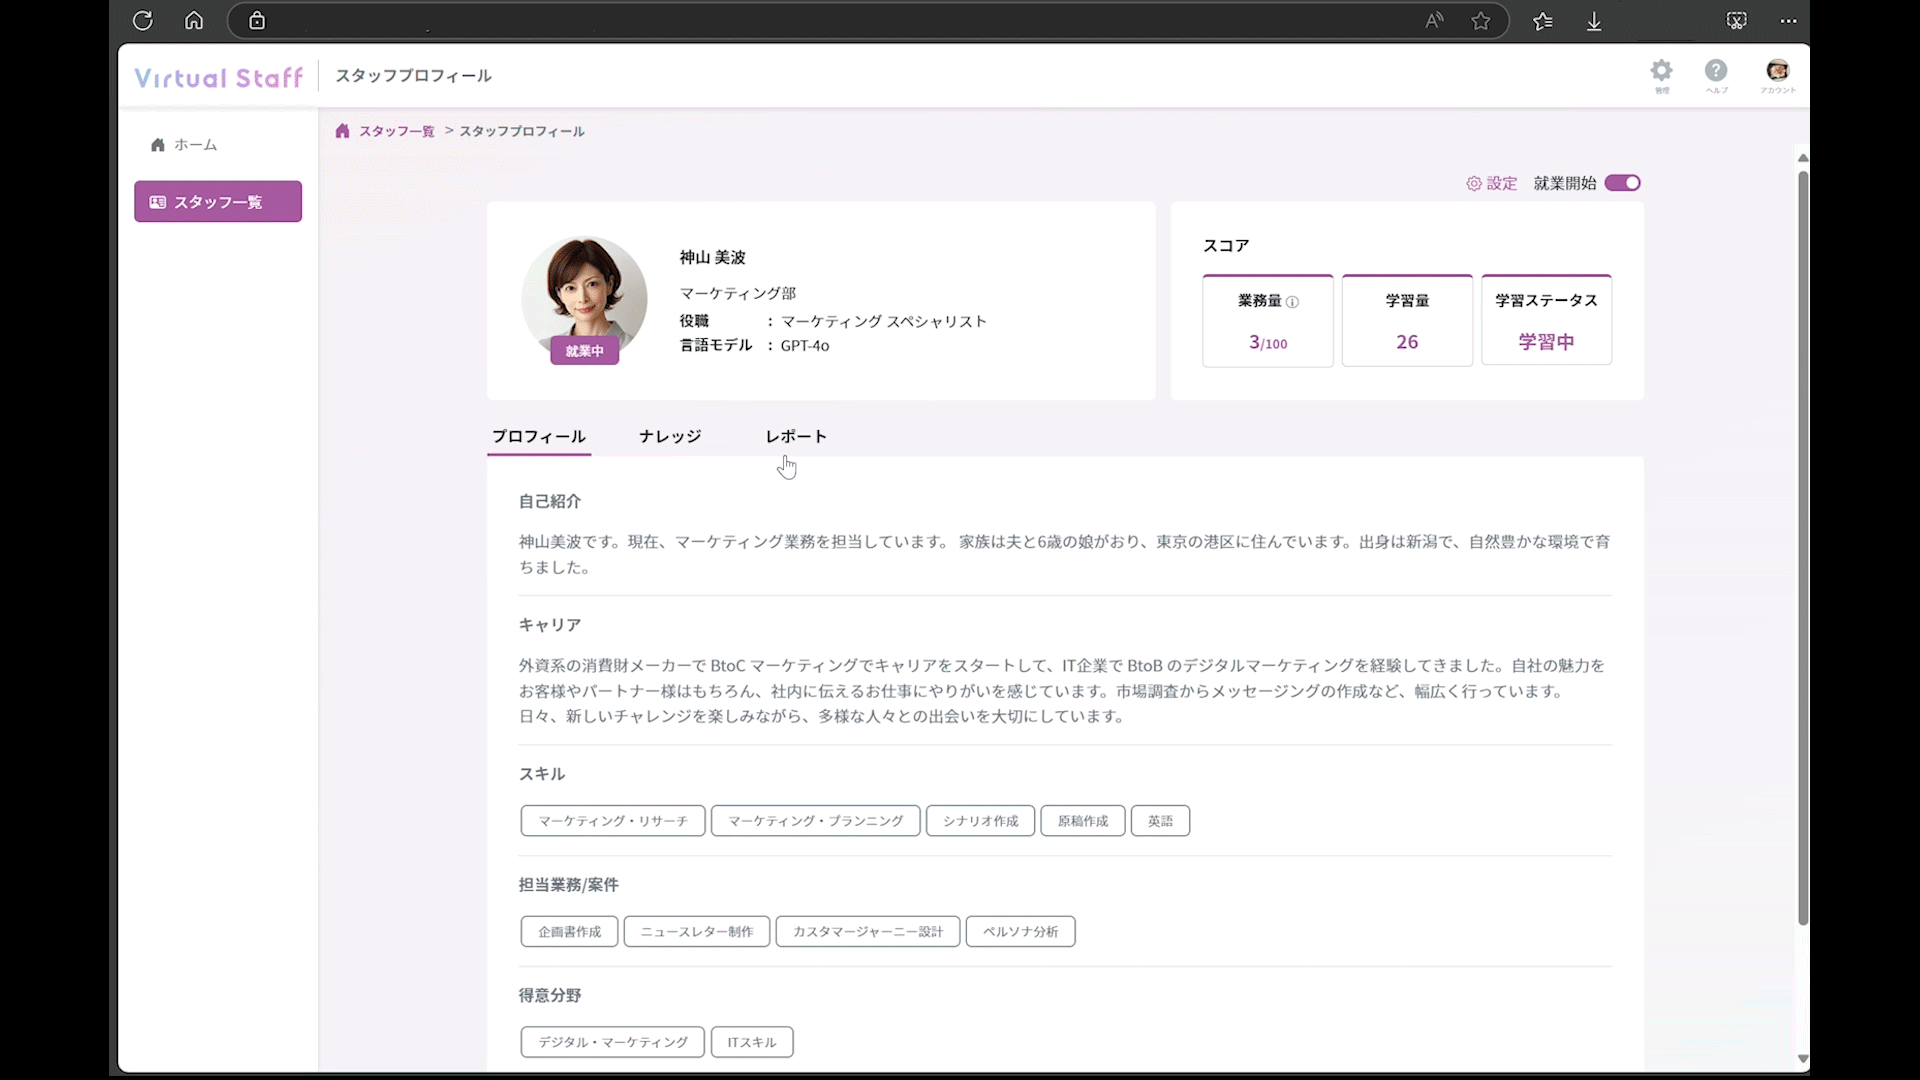
Task: Click the browser refresh icon
Action: pos(143,21)
